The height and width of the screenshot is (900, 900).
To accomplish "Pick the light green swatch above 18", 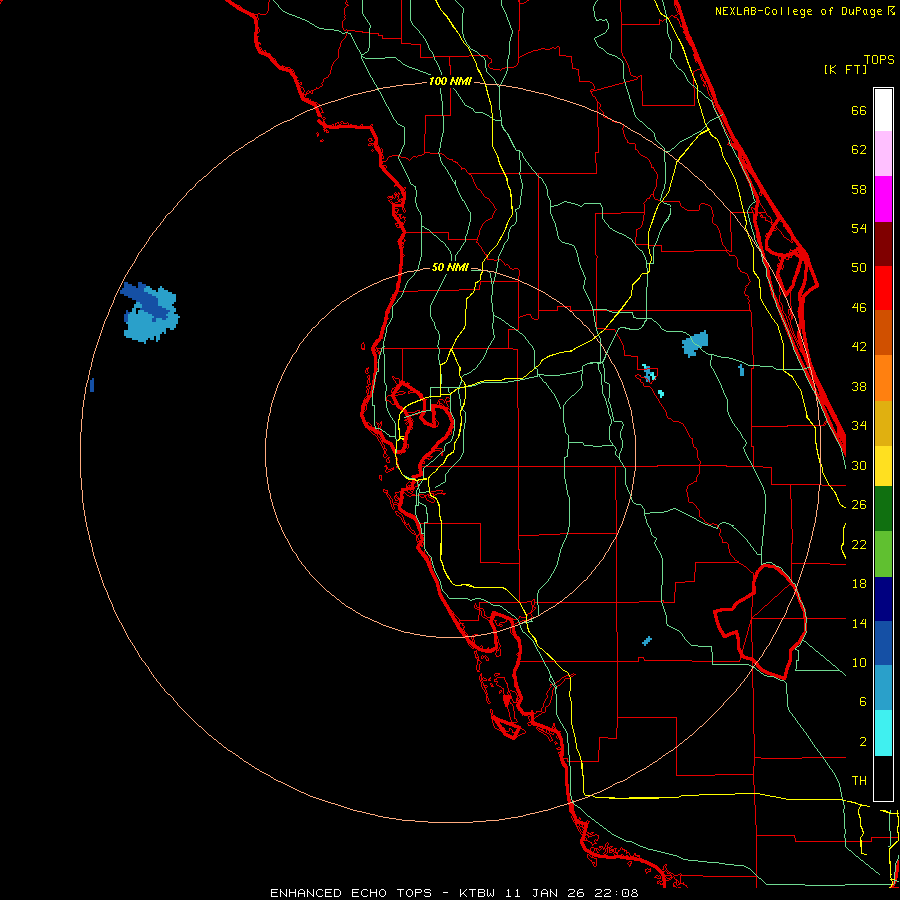I will [883, 554].
